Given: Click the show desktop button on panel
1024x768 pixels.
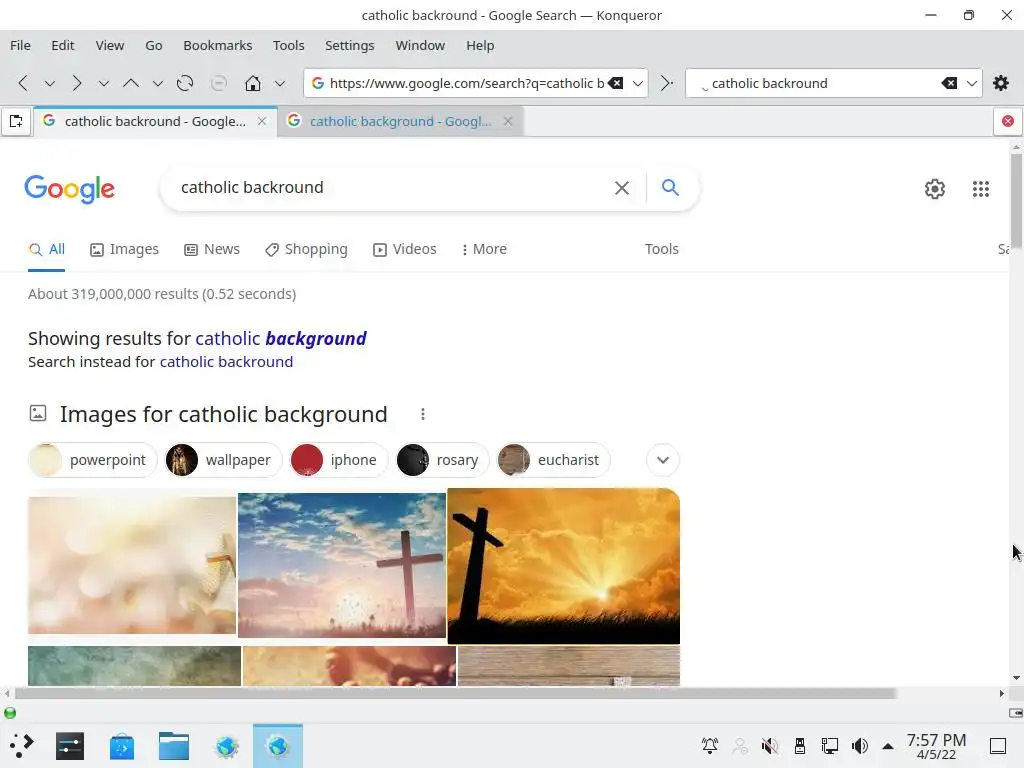Looking at the screenshot, I should (997, 745).
